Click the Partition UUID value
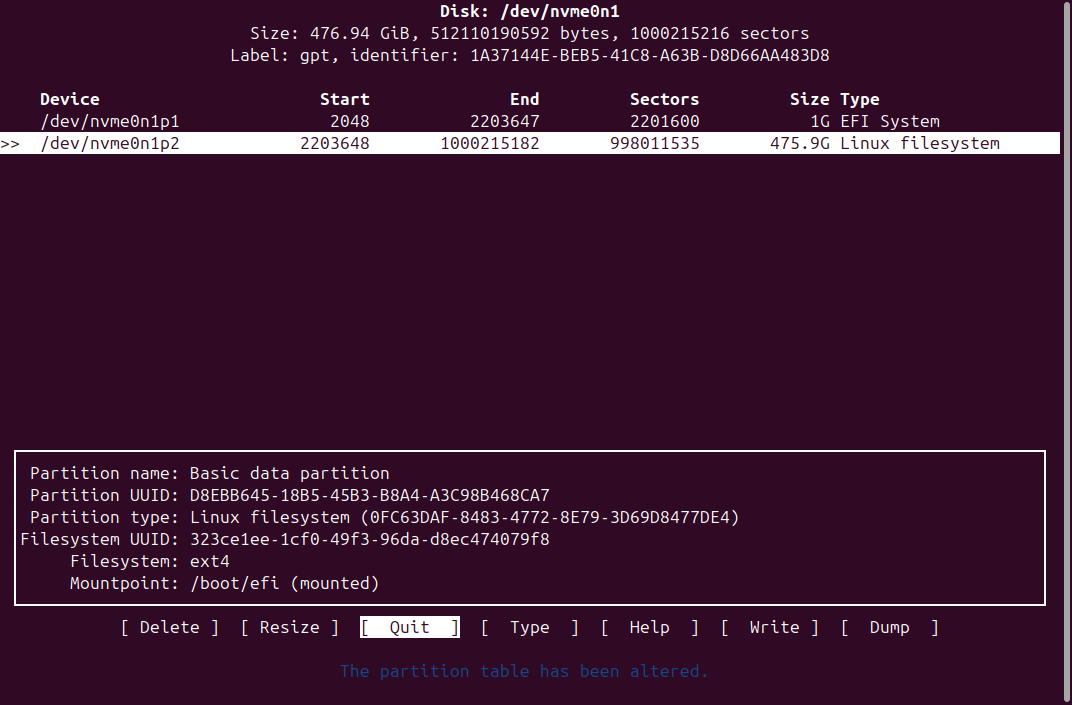1072x705 pixels. click(x=369, y=495)
